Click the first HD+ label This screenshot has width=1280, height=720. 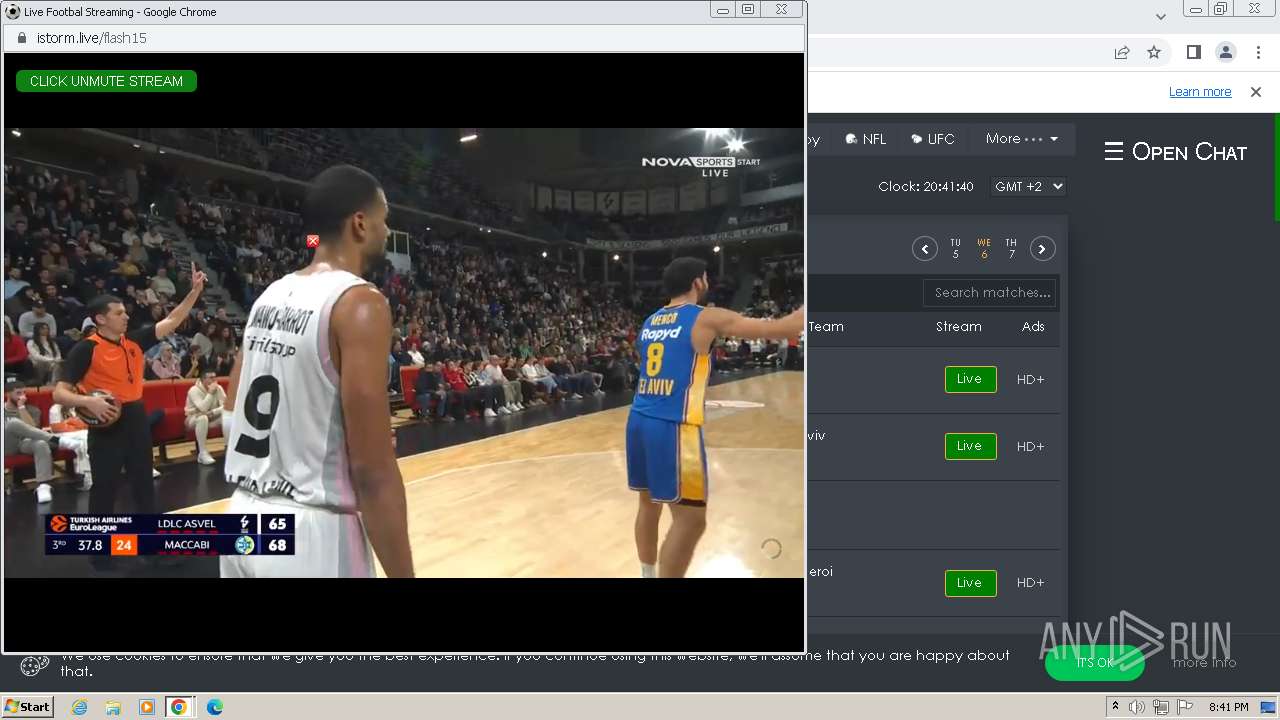click(x=1030, y=379)
